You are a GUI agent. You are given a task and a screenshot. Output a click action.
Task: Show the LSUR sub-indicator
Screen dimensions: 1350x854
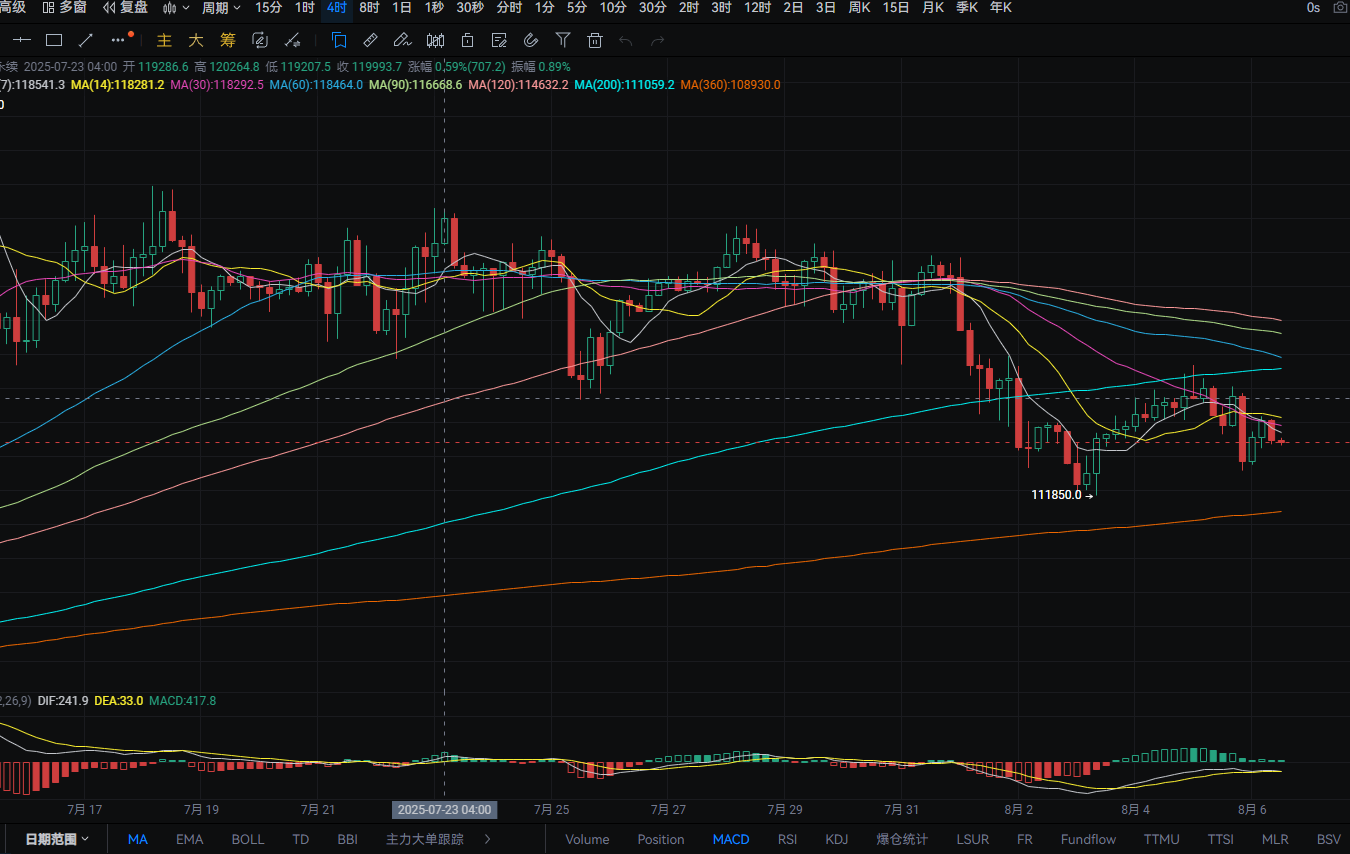click(x=972, y=839)
